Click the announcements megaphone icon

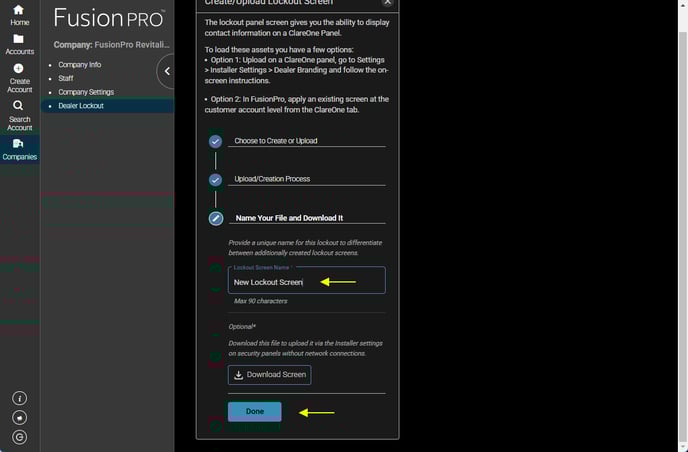(x=19, y=418)
